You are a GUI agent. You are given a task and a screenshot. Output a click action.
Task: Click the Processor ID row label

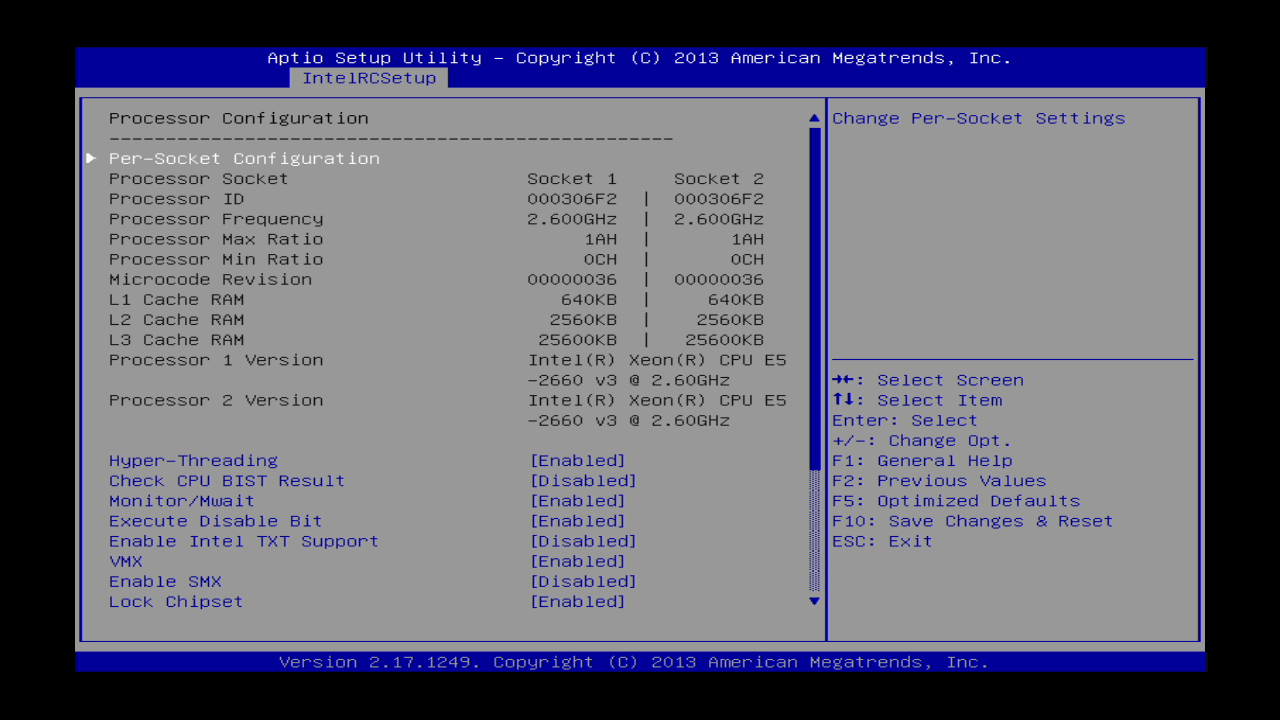tap(176, 199)
